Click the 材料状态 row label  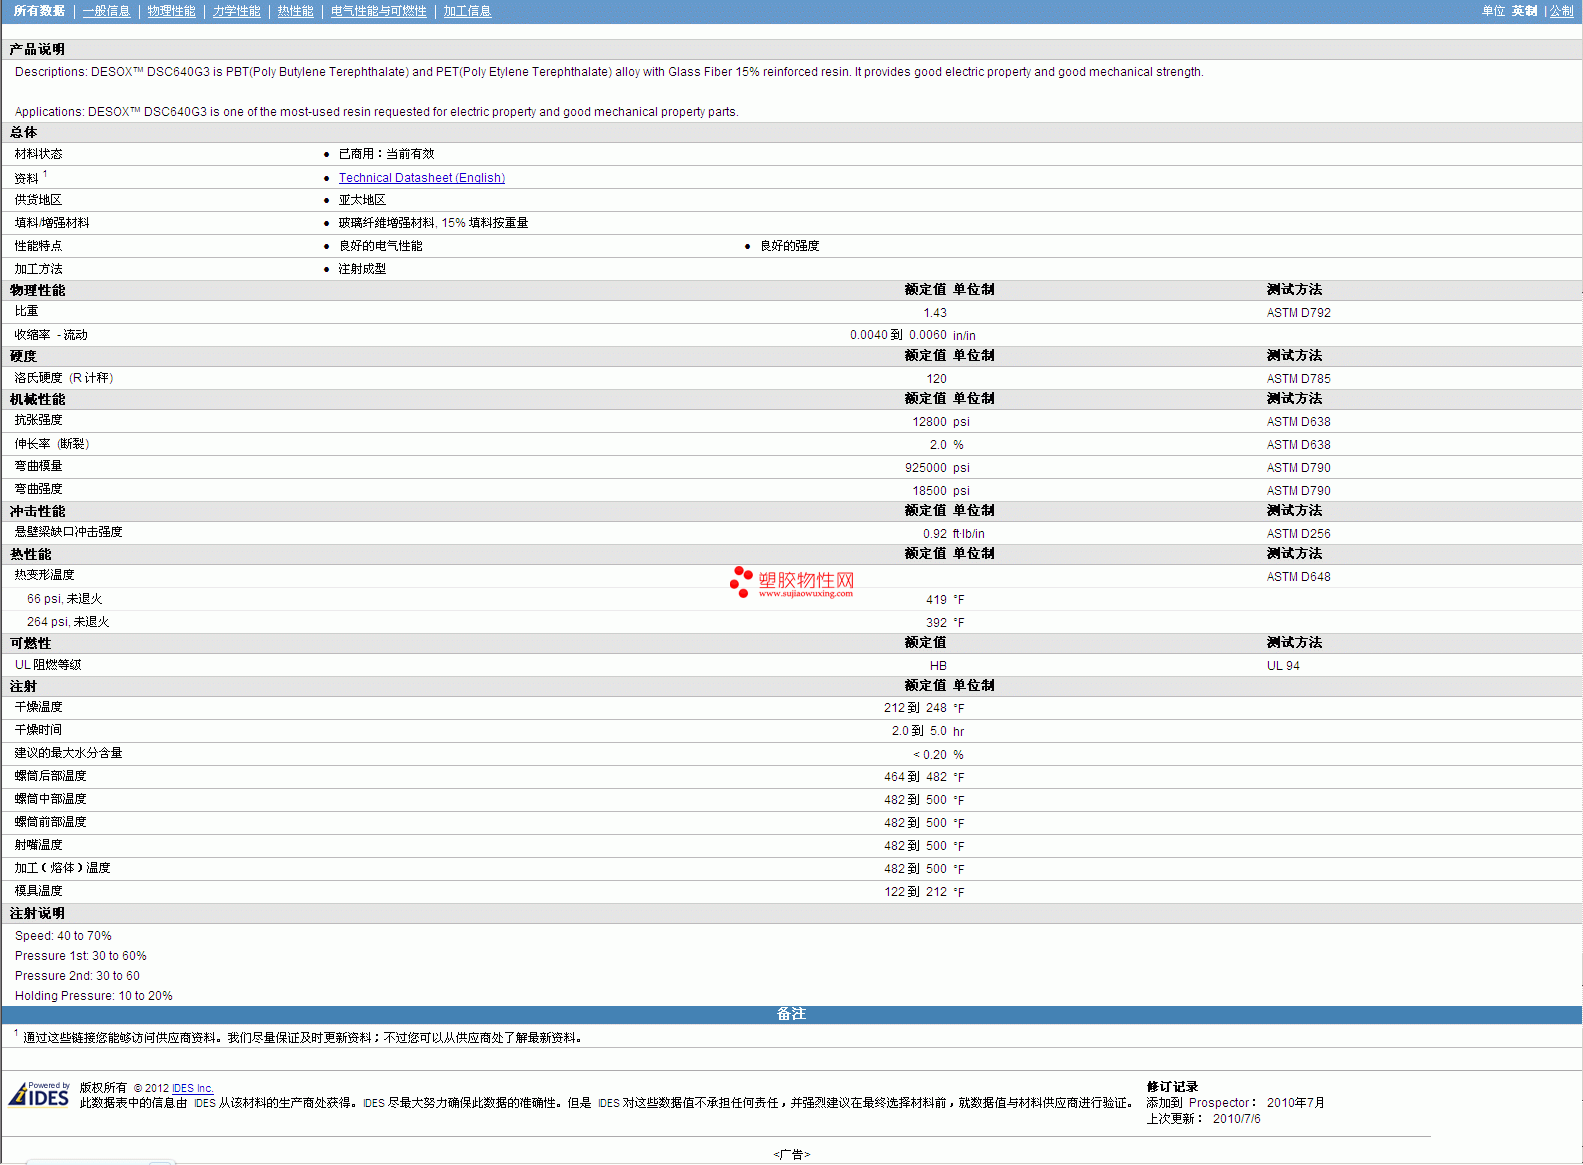point(38,154)
